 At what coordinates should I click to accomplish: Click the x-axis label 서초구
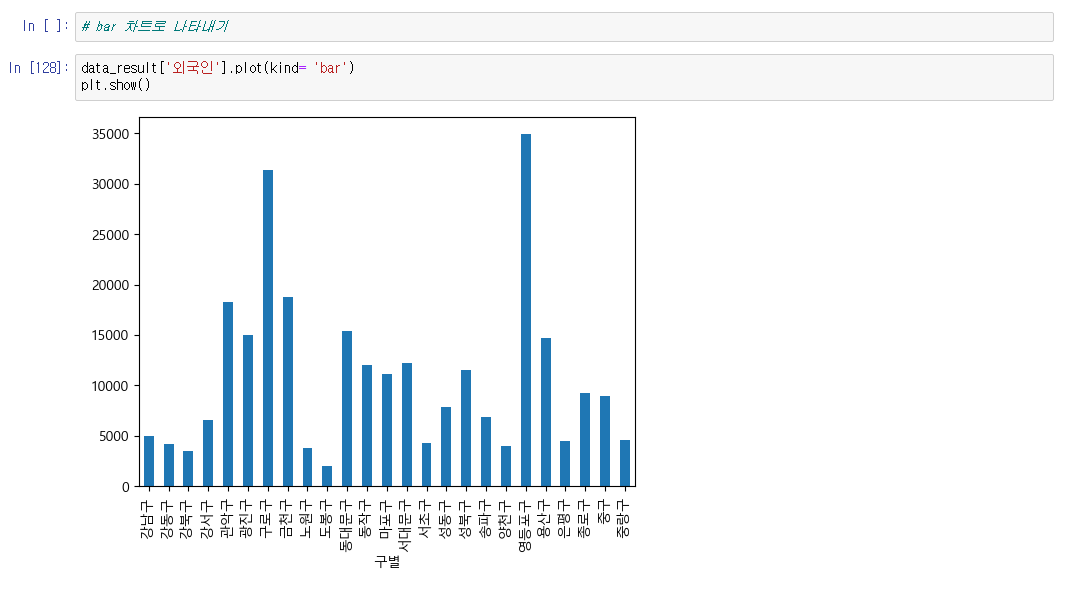tap(425, 520)
